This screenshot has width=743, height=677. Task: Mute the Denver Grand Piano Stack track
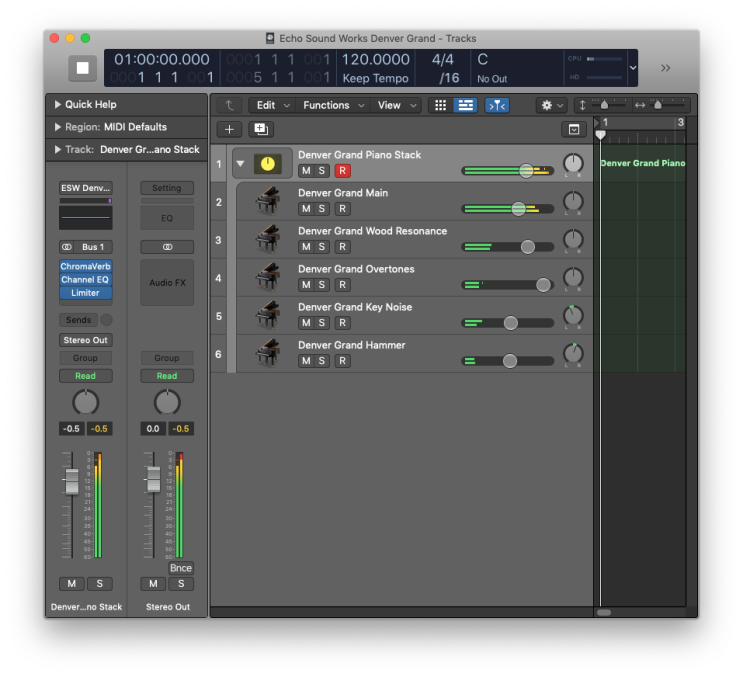coord(306,171)
